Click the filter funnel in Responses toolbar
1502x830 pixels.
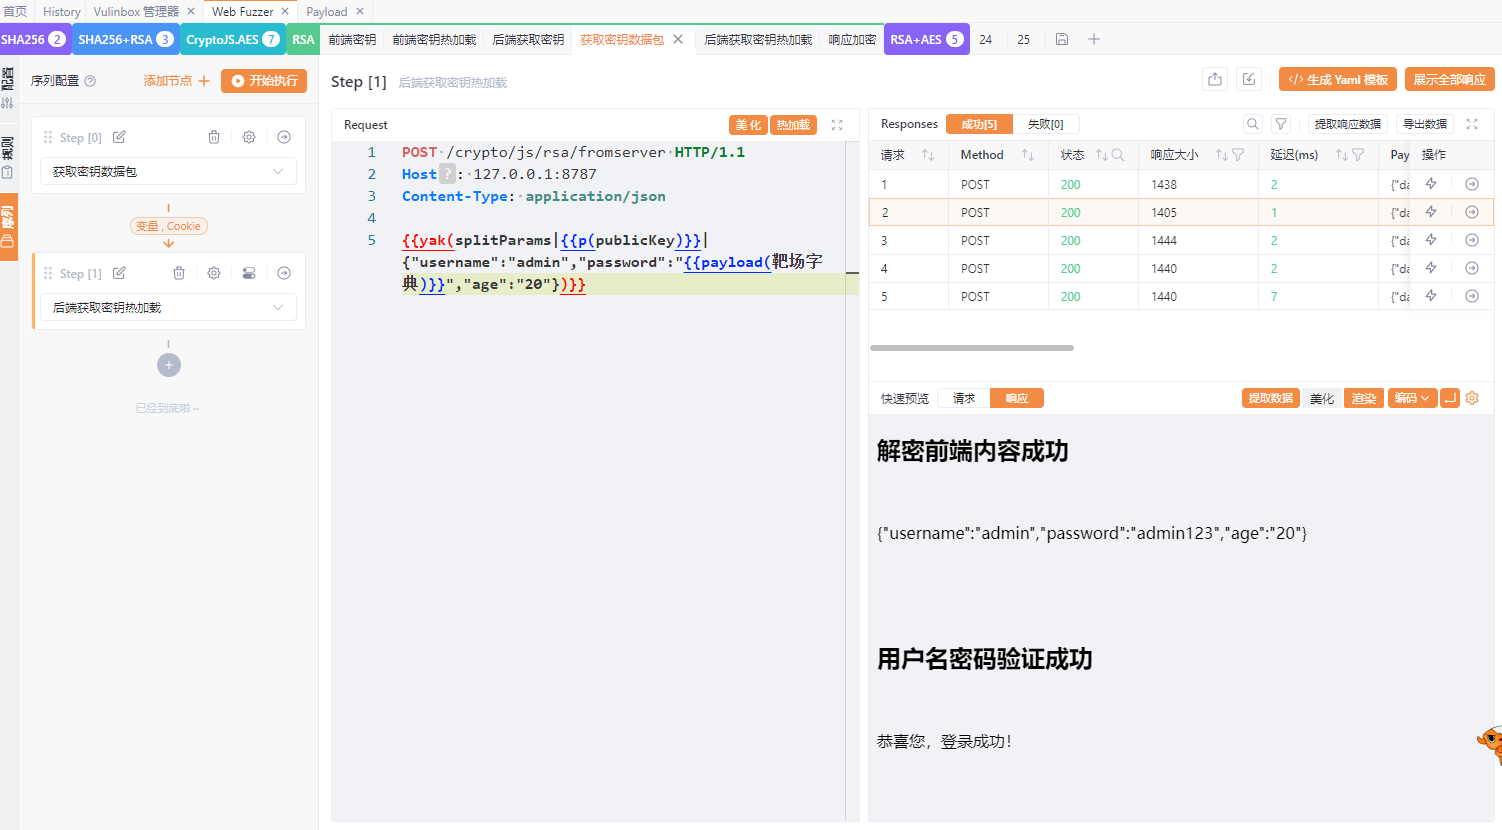(x=1281, y=124)
